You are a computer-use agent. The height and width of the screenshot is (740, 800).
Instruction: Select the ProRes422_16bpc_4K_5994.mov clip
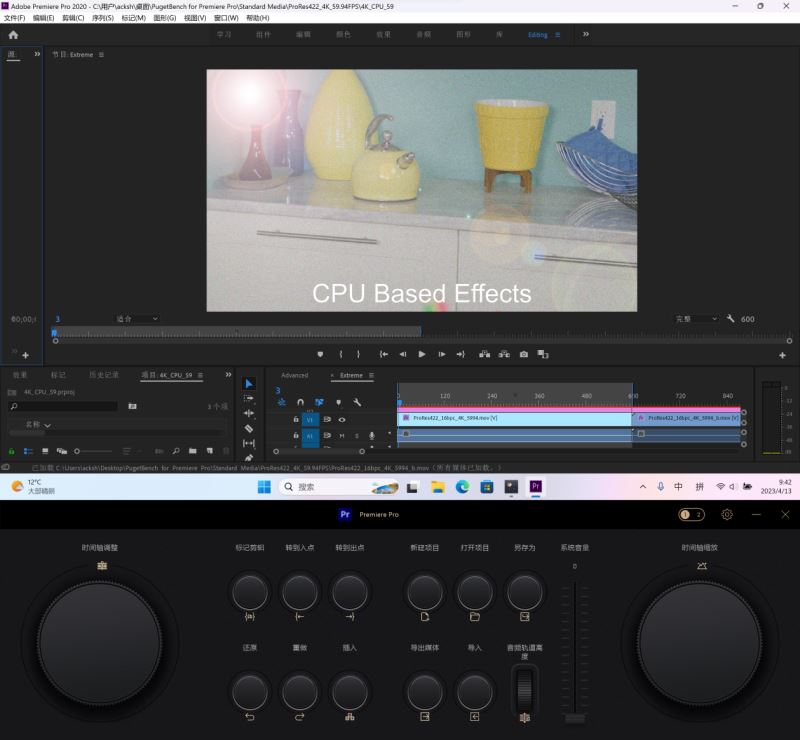(514, 418)
